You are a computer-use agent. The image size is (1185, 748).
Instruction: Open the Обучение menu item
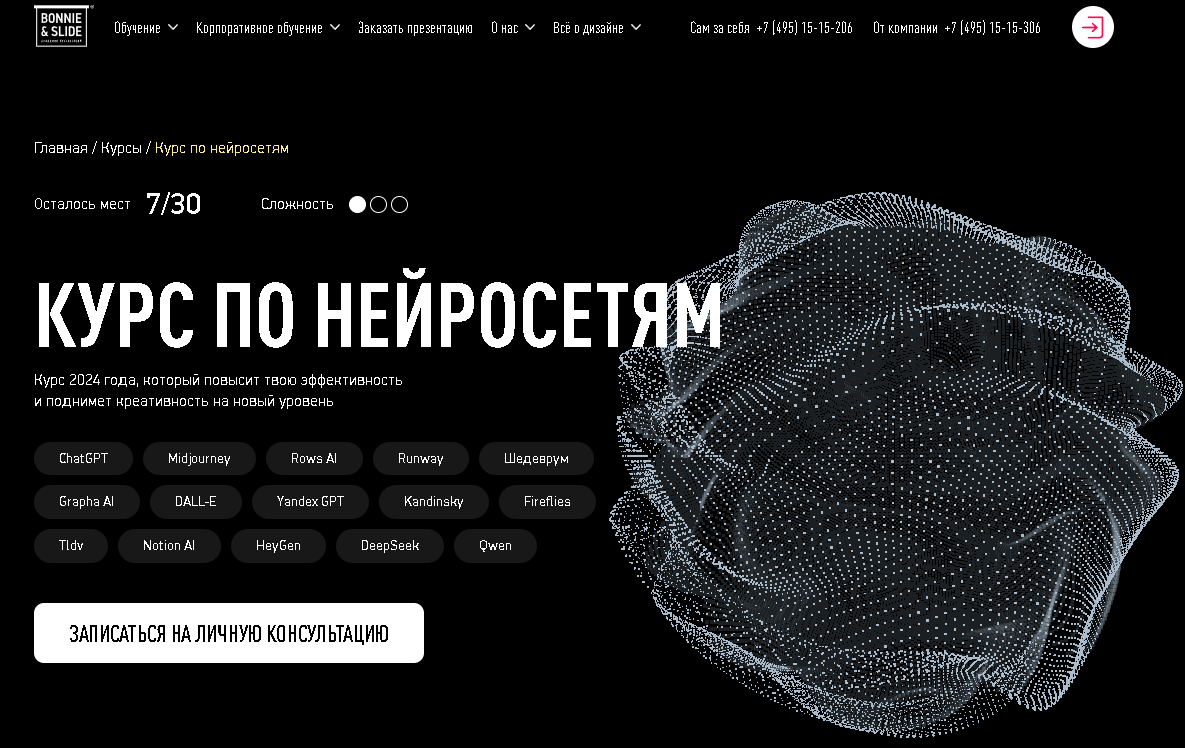click(x=138, y=28)
